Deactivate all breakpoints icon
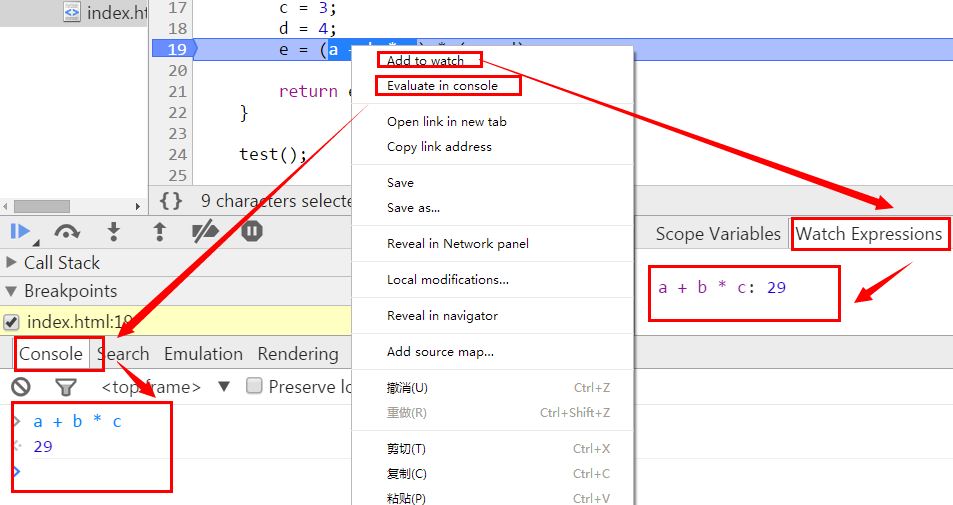 point(205,232)
